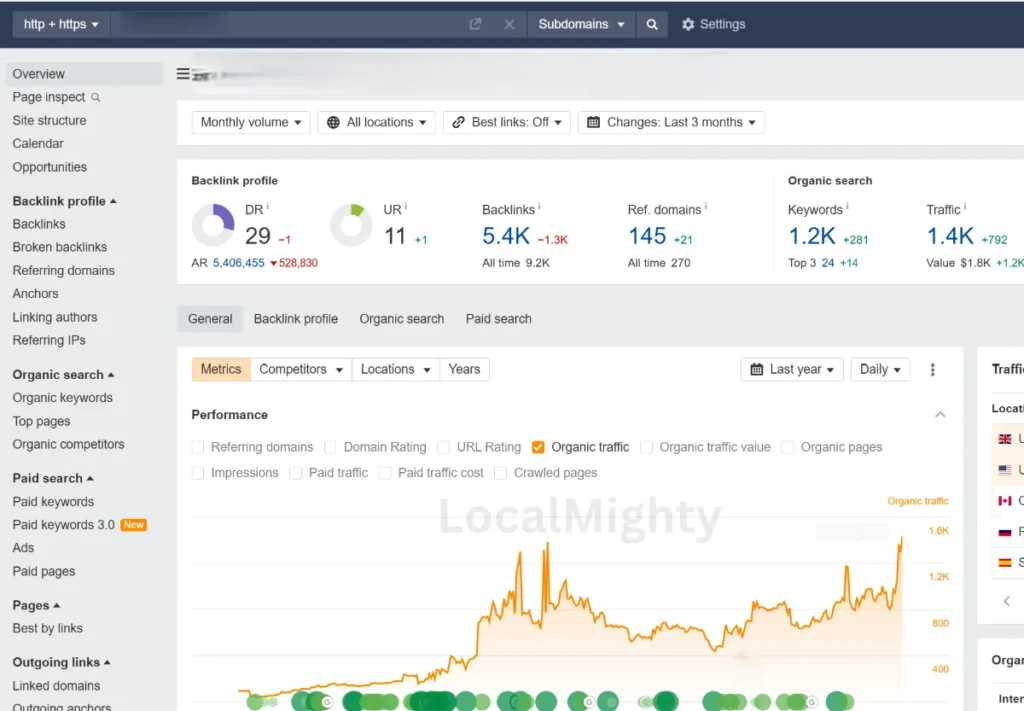Enable the Paid traffic checkbox
Image resolution: width=1024 pixels, height=711 pixels.
[296, 473]
